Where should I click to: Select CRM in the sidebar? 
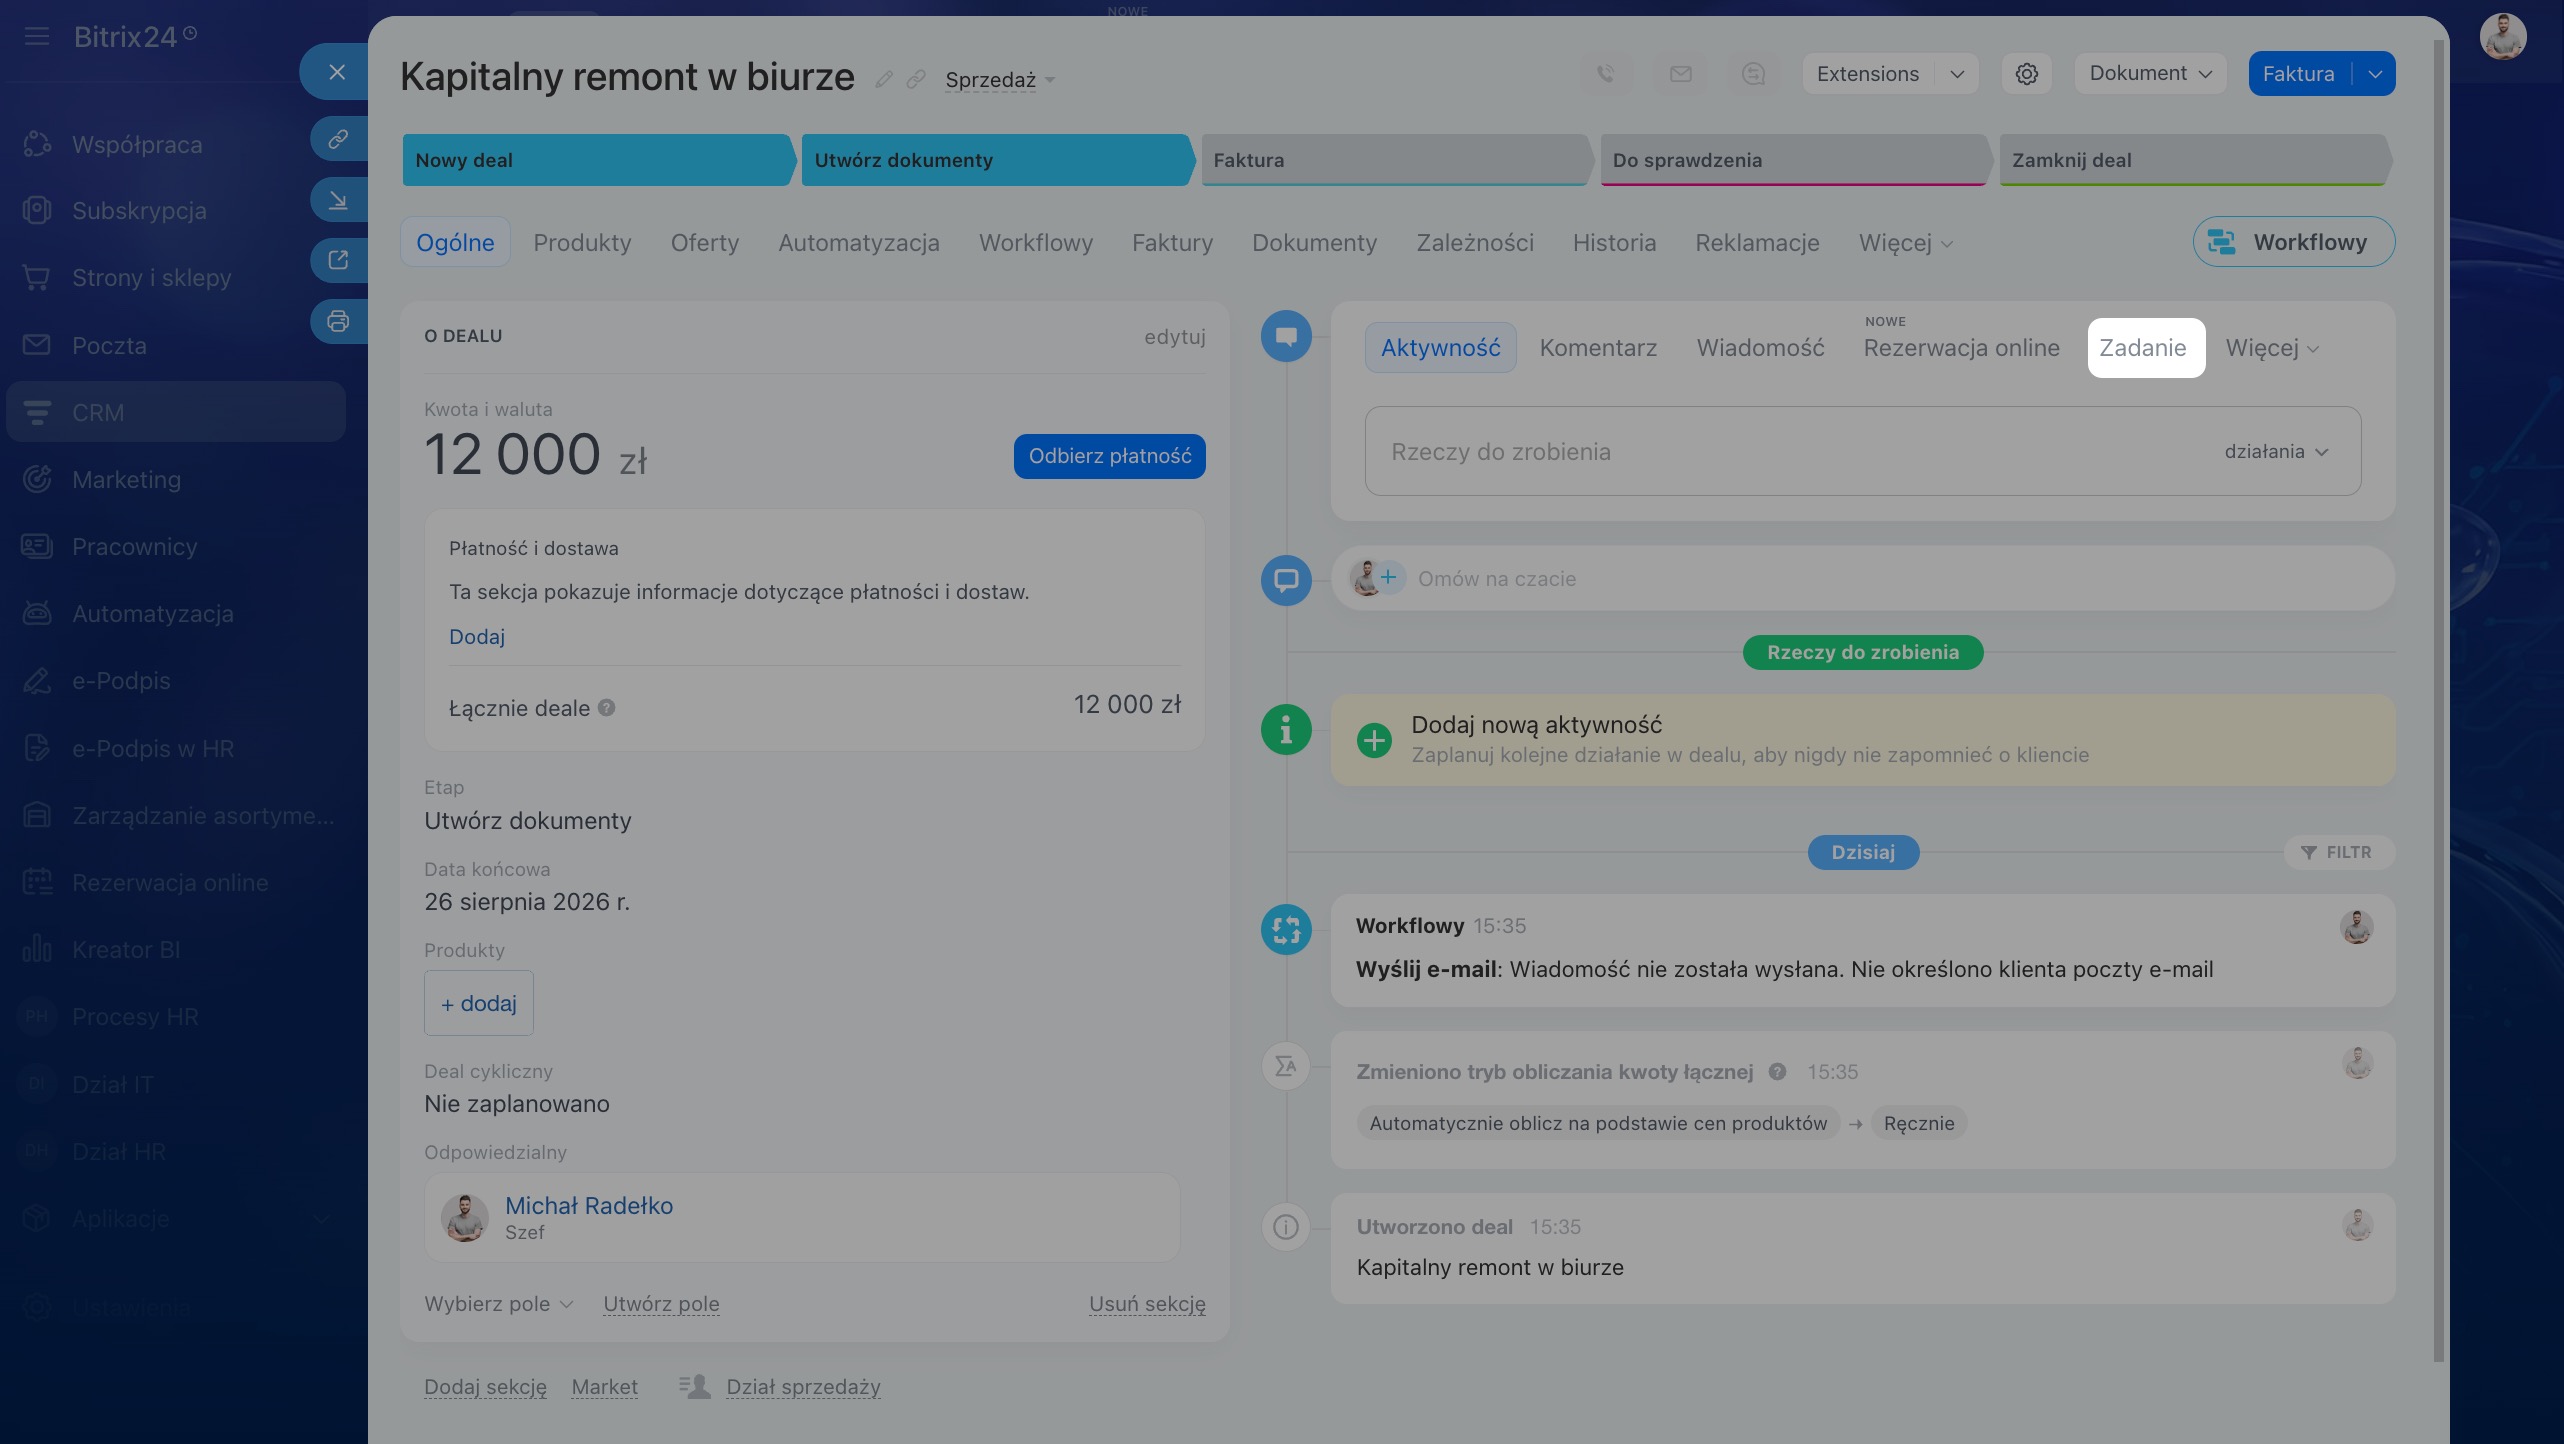pyautogui.click(x=176, y=412)
